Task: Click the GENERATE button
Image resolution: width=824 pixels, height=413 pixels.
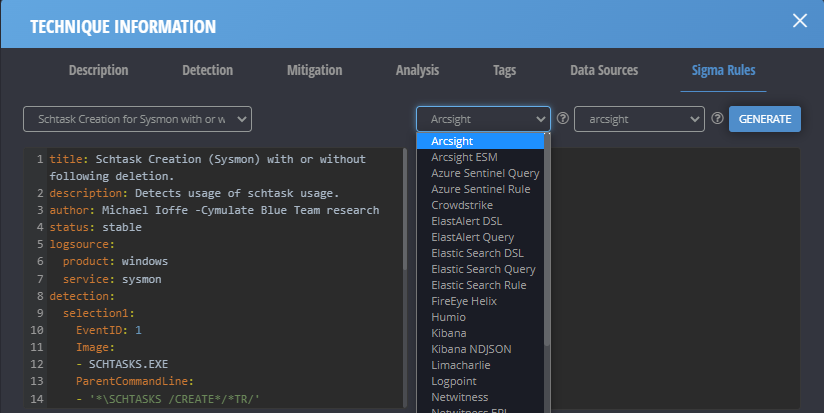Action: (x=765, y=119)
